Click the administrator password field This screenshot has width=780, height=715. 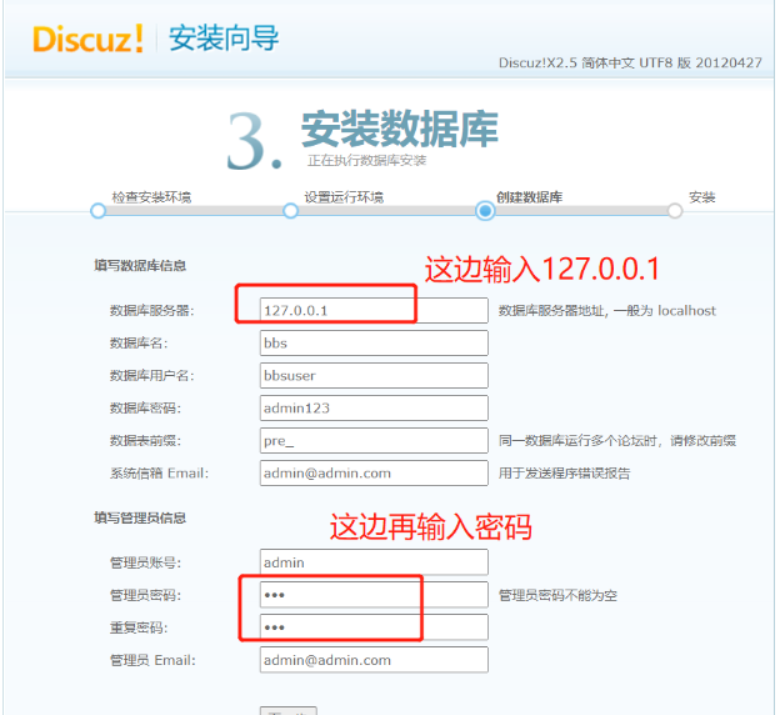coord(374,595)
